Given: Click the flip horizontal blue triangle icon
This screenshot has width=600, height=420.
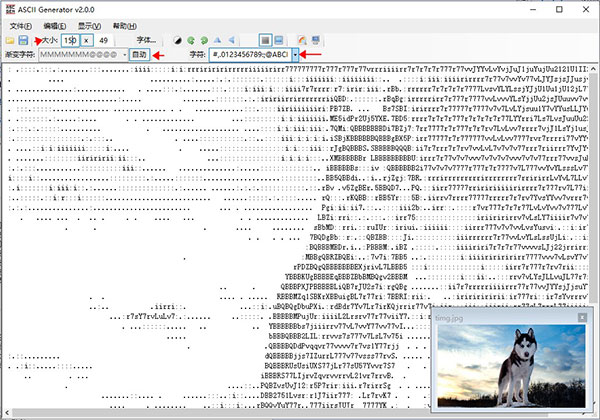Looking at the screenshot, I should 231,40.
